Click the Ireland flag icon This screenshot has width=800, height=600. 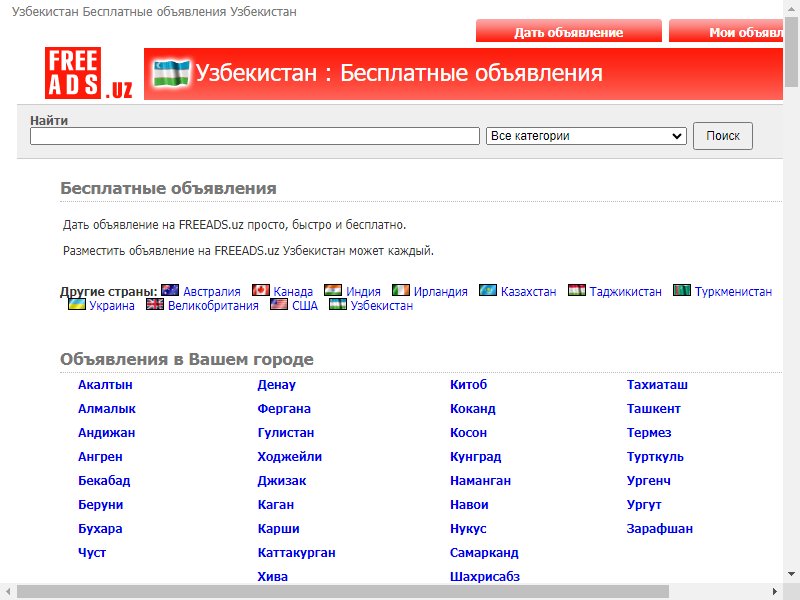(x=401, y=290)
